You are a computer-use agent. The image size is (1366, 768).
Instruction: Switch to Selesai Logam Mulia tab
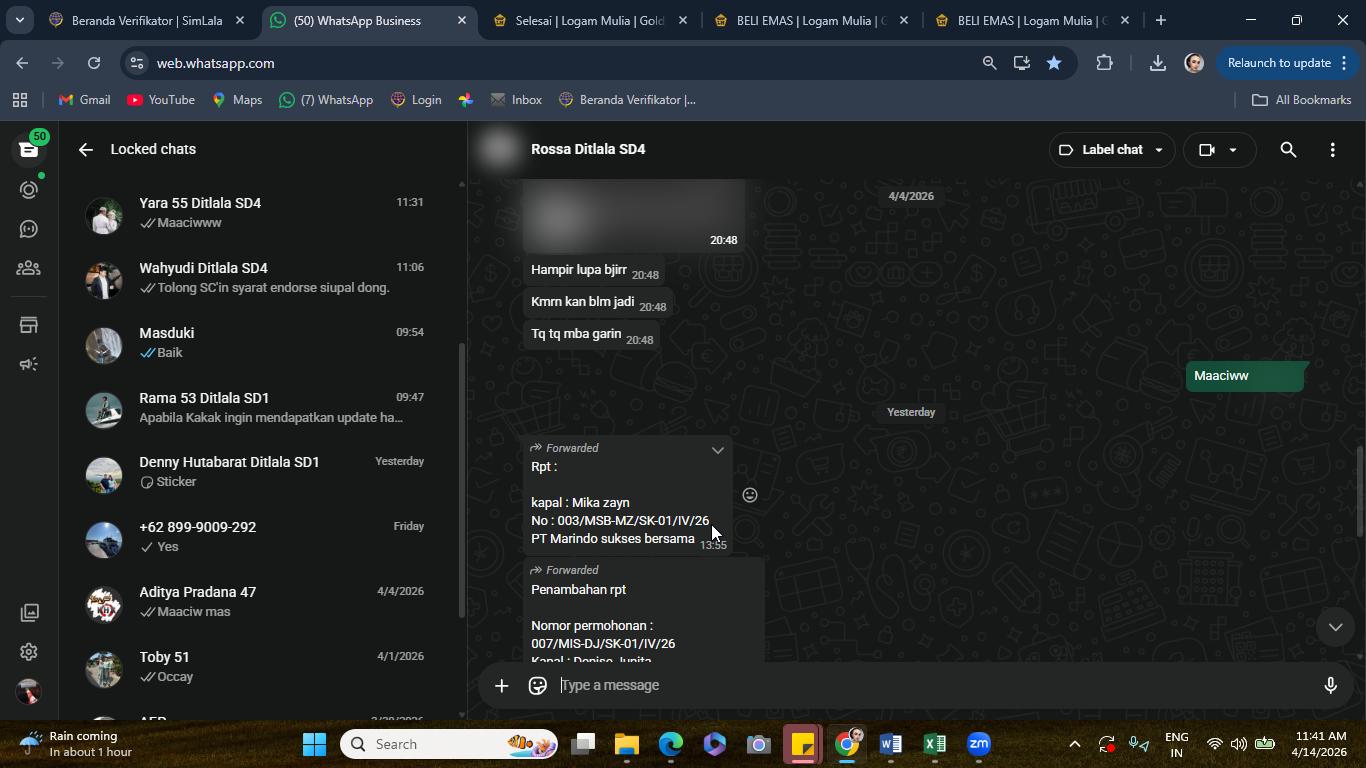[x=589, y=20]
